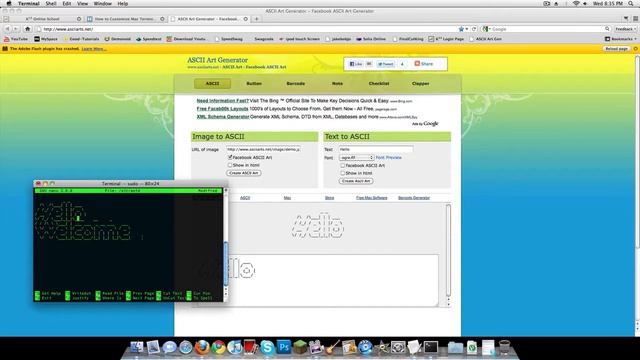Bookmark page with the star icon

click(x=461, y=29)
